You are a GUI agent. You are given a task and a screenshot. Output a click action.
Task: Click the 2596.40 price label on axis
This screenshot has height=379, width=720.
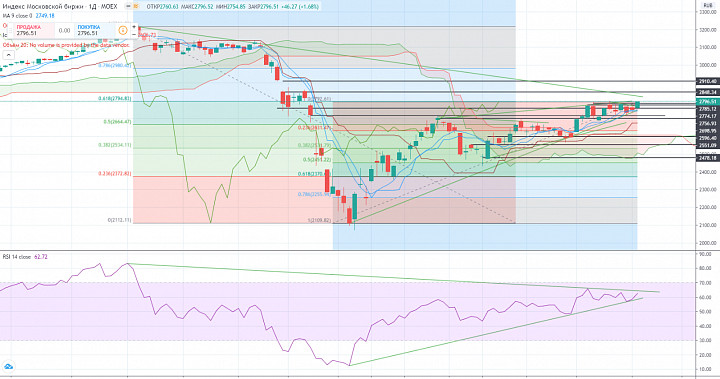[708, 138]
